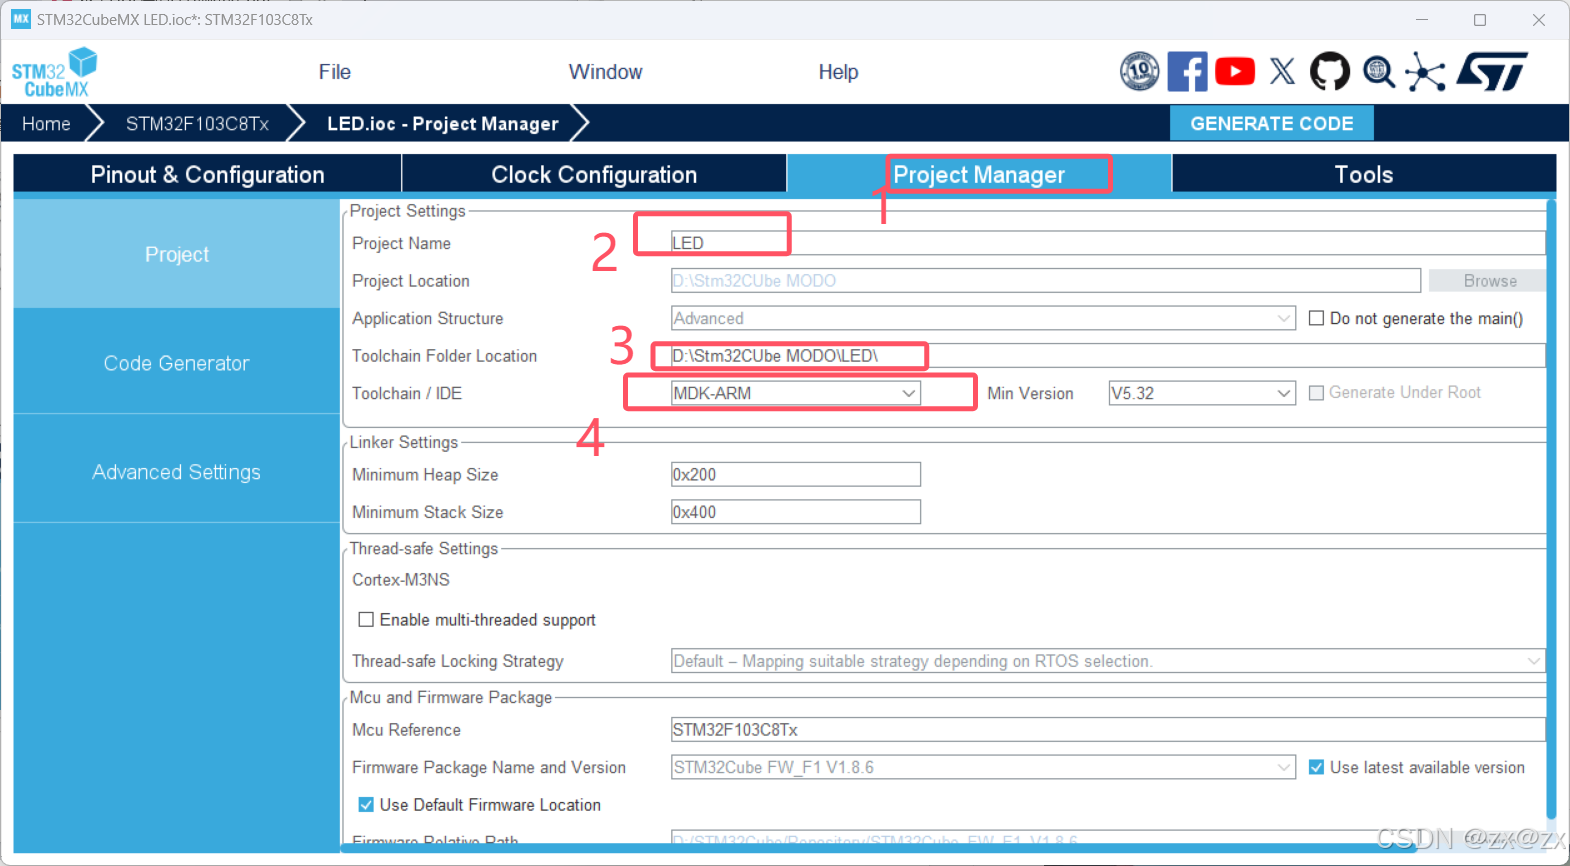Open the GitHub icon link
This screenshot has width=1570, height=866.
(1330, 71)
